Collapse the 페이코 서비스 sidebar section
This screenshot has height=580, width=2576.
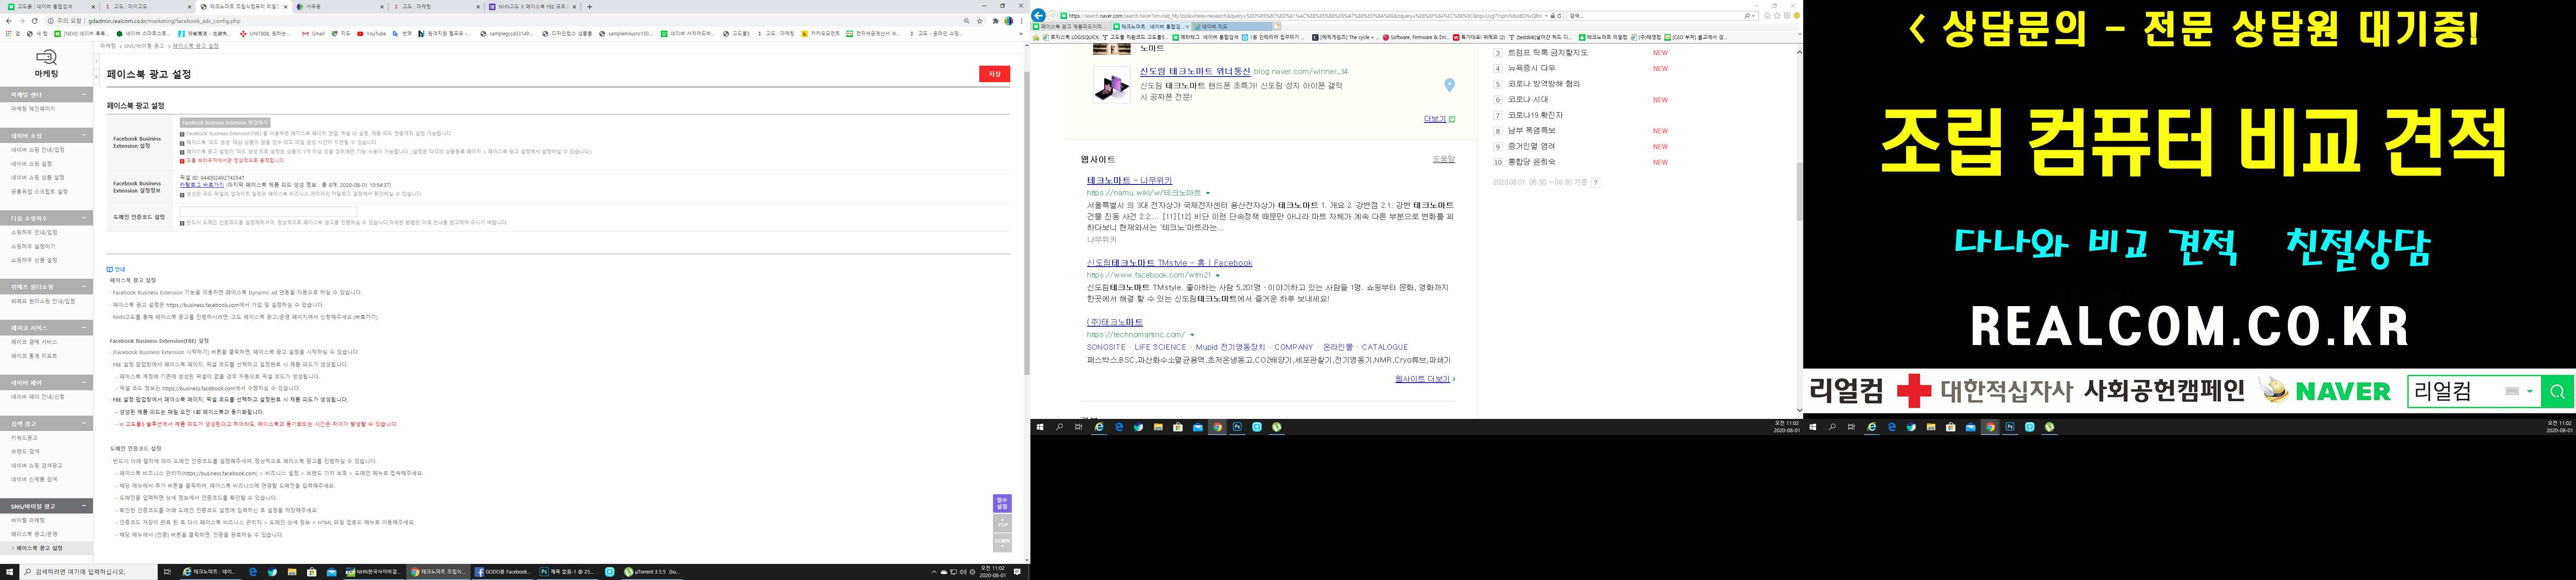[84, 327]
